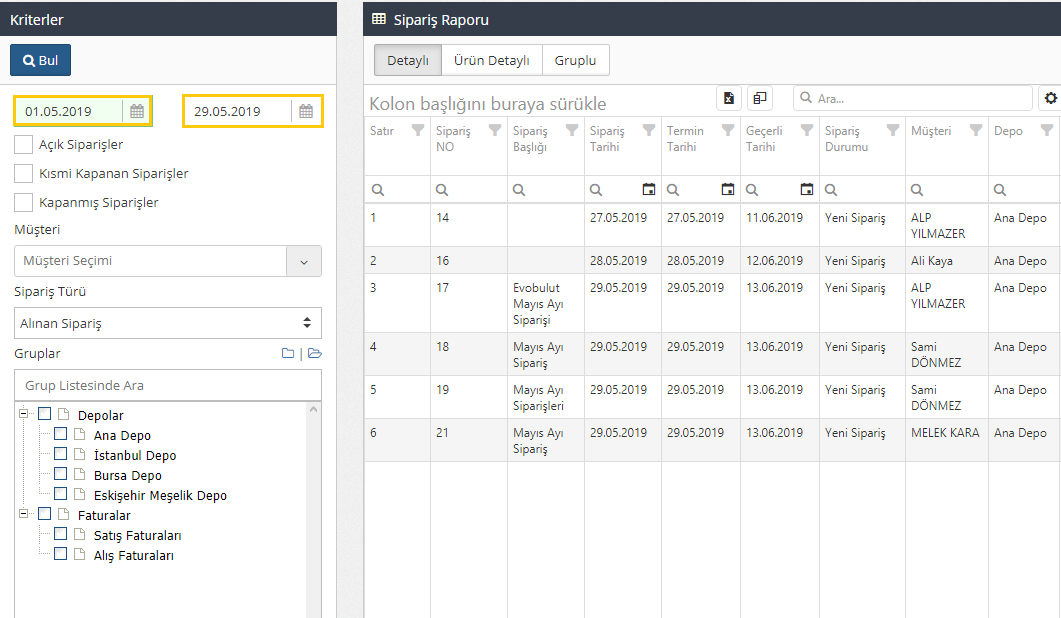Viewport: 1061px width, 618px height.
Task: Check the Kapanmış Siparişler option
Action: (24, 203)
